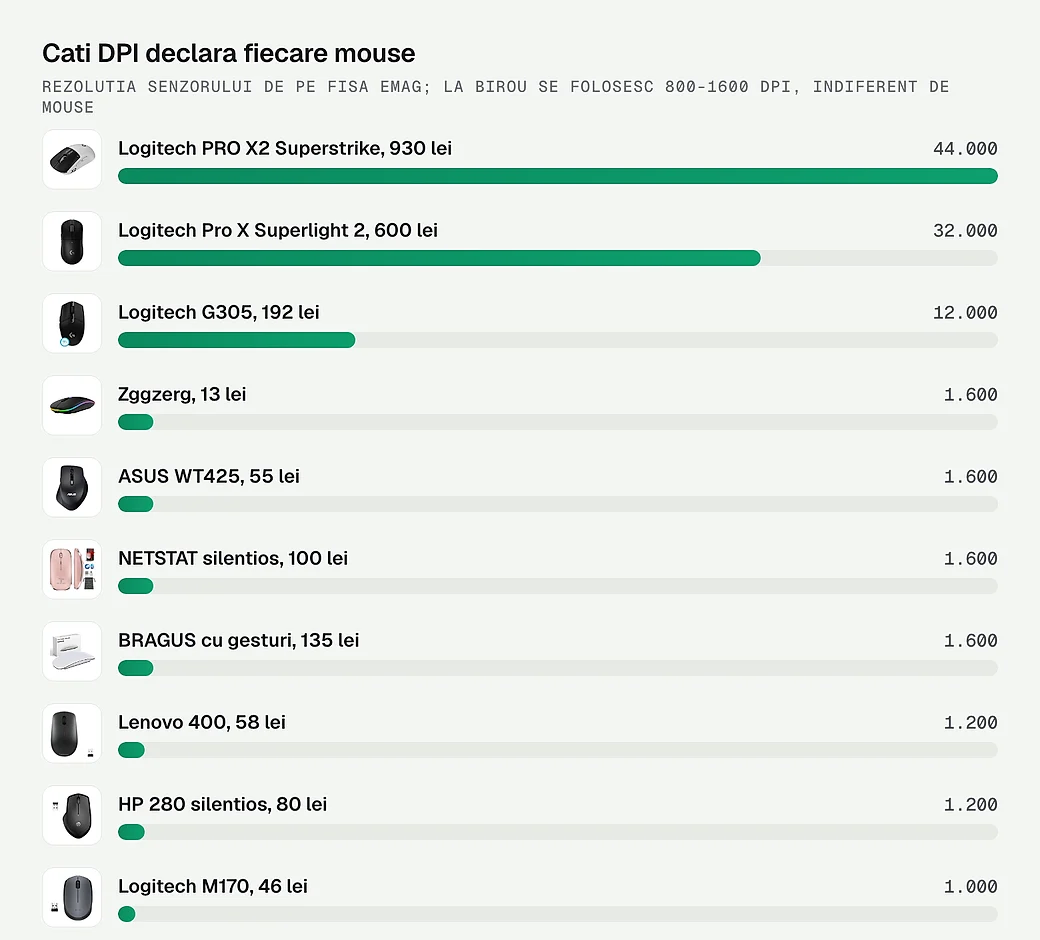Click the Logitech G305 product image

72,323
